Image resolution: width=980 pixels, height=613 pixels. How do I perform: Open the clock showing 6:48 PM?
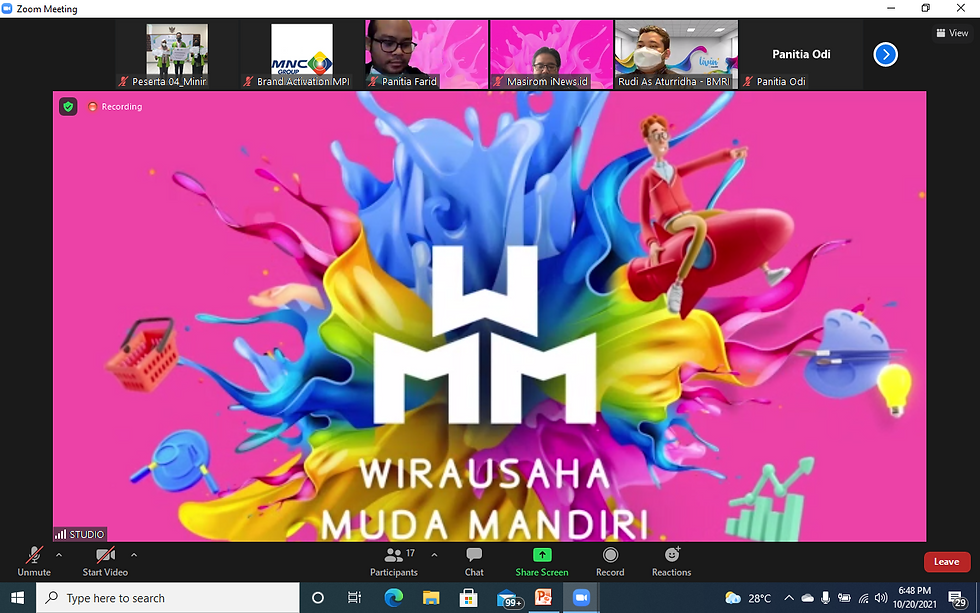pyautogui.click(x=914, y=598)
